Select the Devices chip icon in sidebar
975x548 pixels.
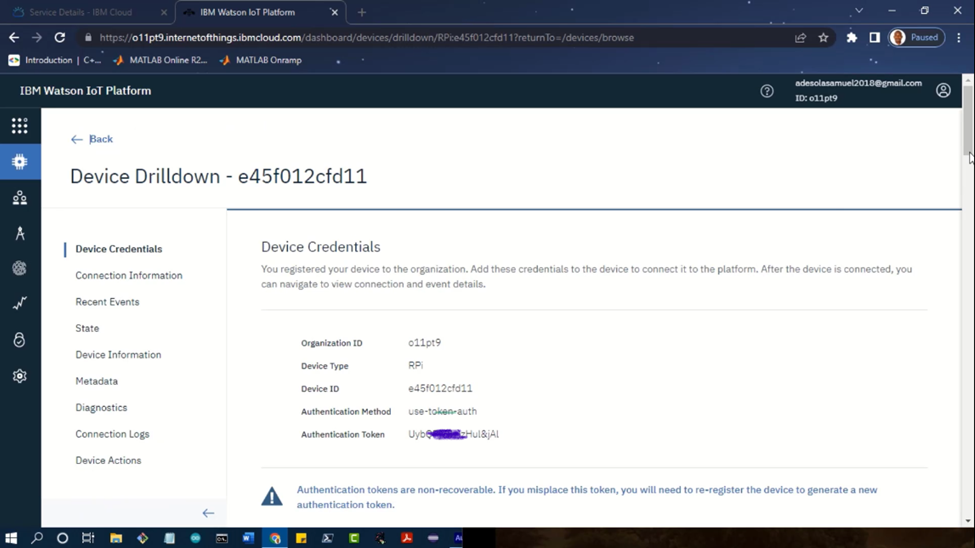click(x=20, y=162)
